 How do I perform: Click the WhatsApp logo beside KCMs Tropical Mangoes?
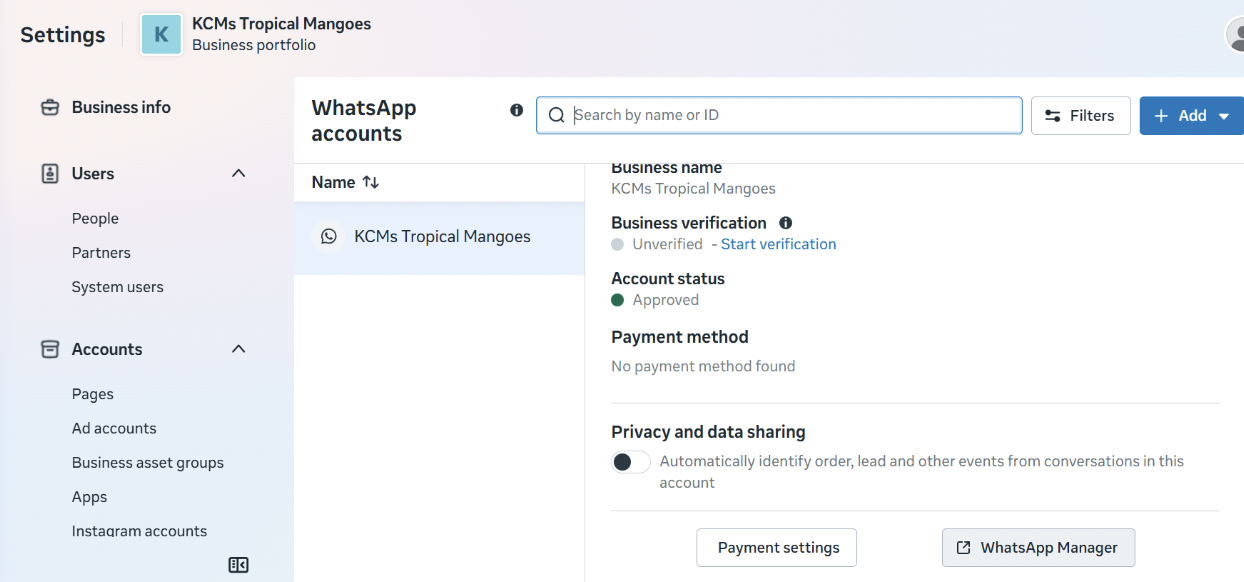click(329, 237)
